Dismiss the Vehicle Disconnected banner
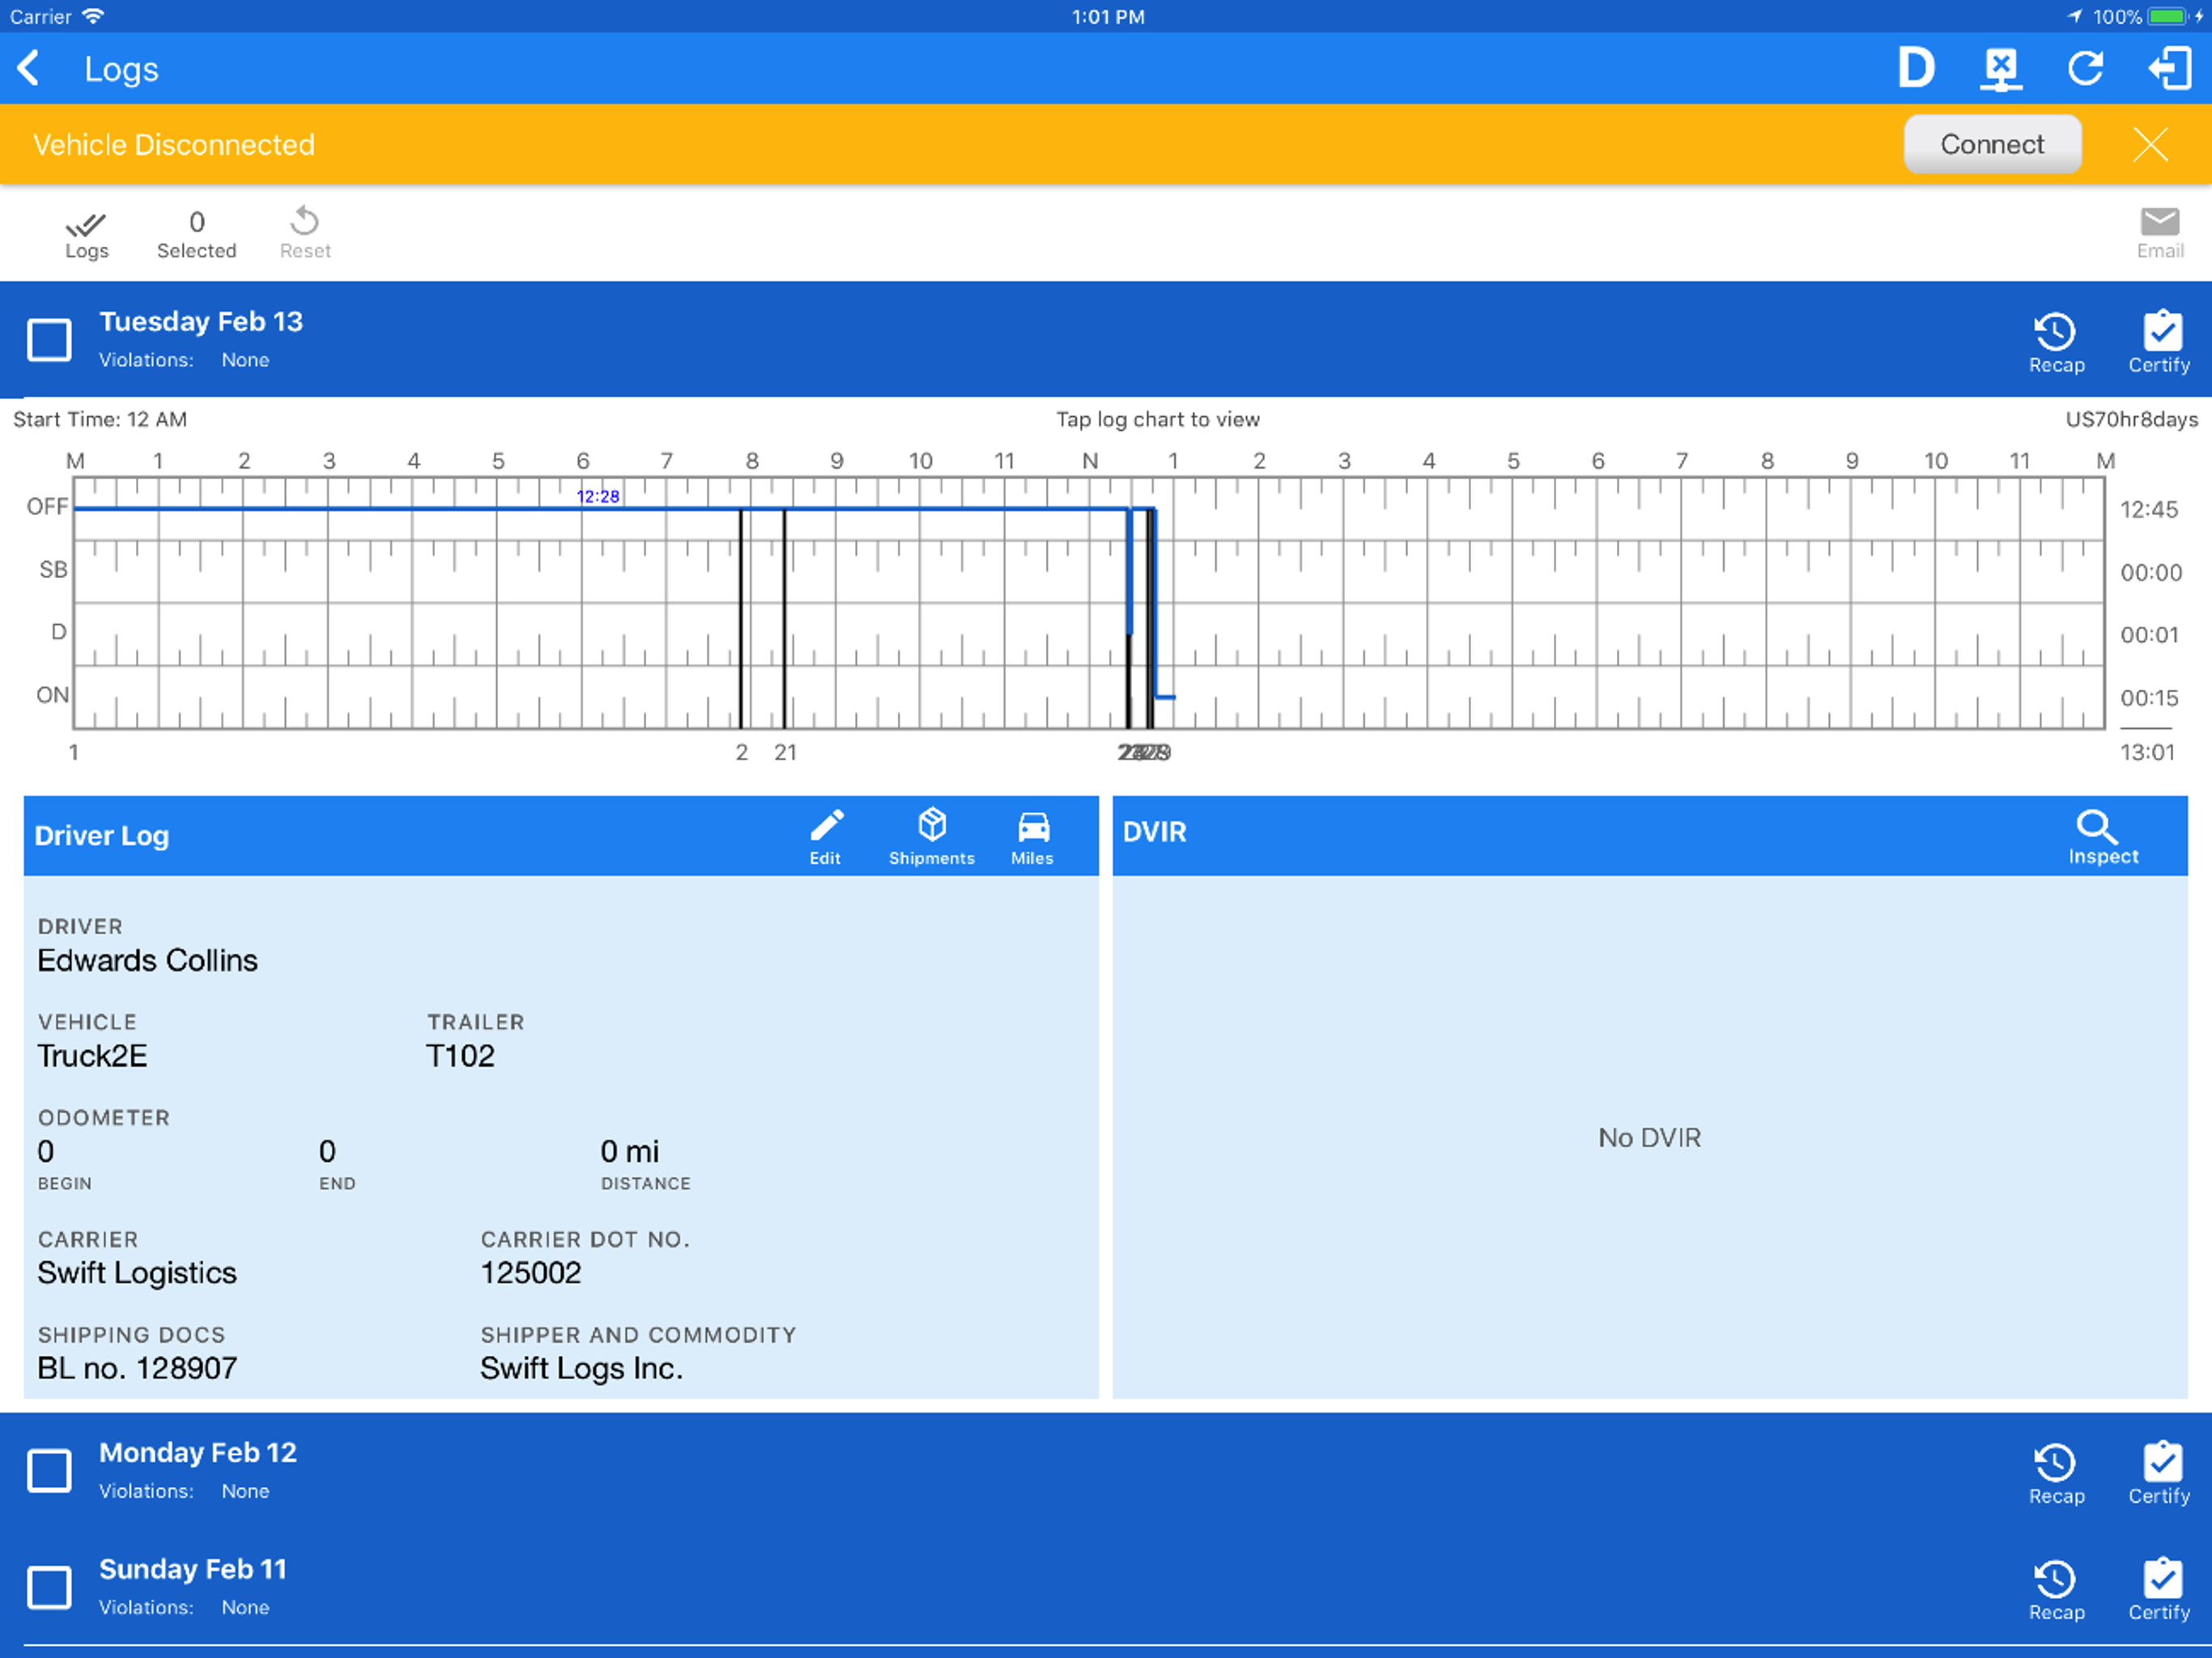The width and height of the screenshot is (2212, 1658). pos(2150,145)
